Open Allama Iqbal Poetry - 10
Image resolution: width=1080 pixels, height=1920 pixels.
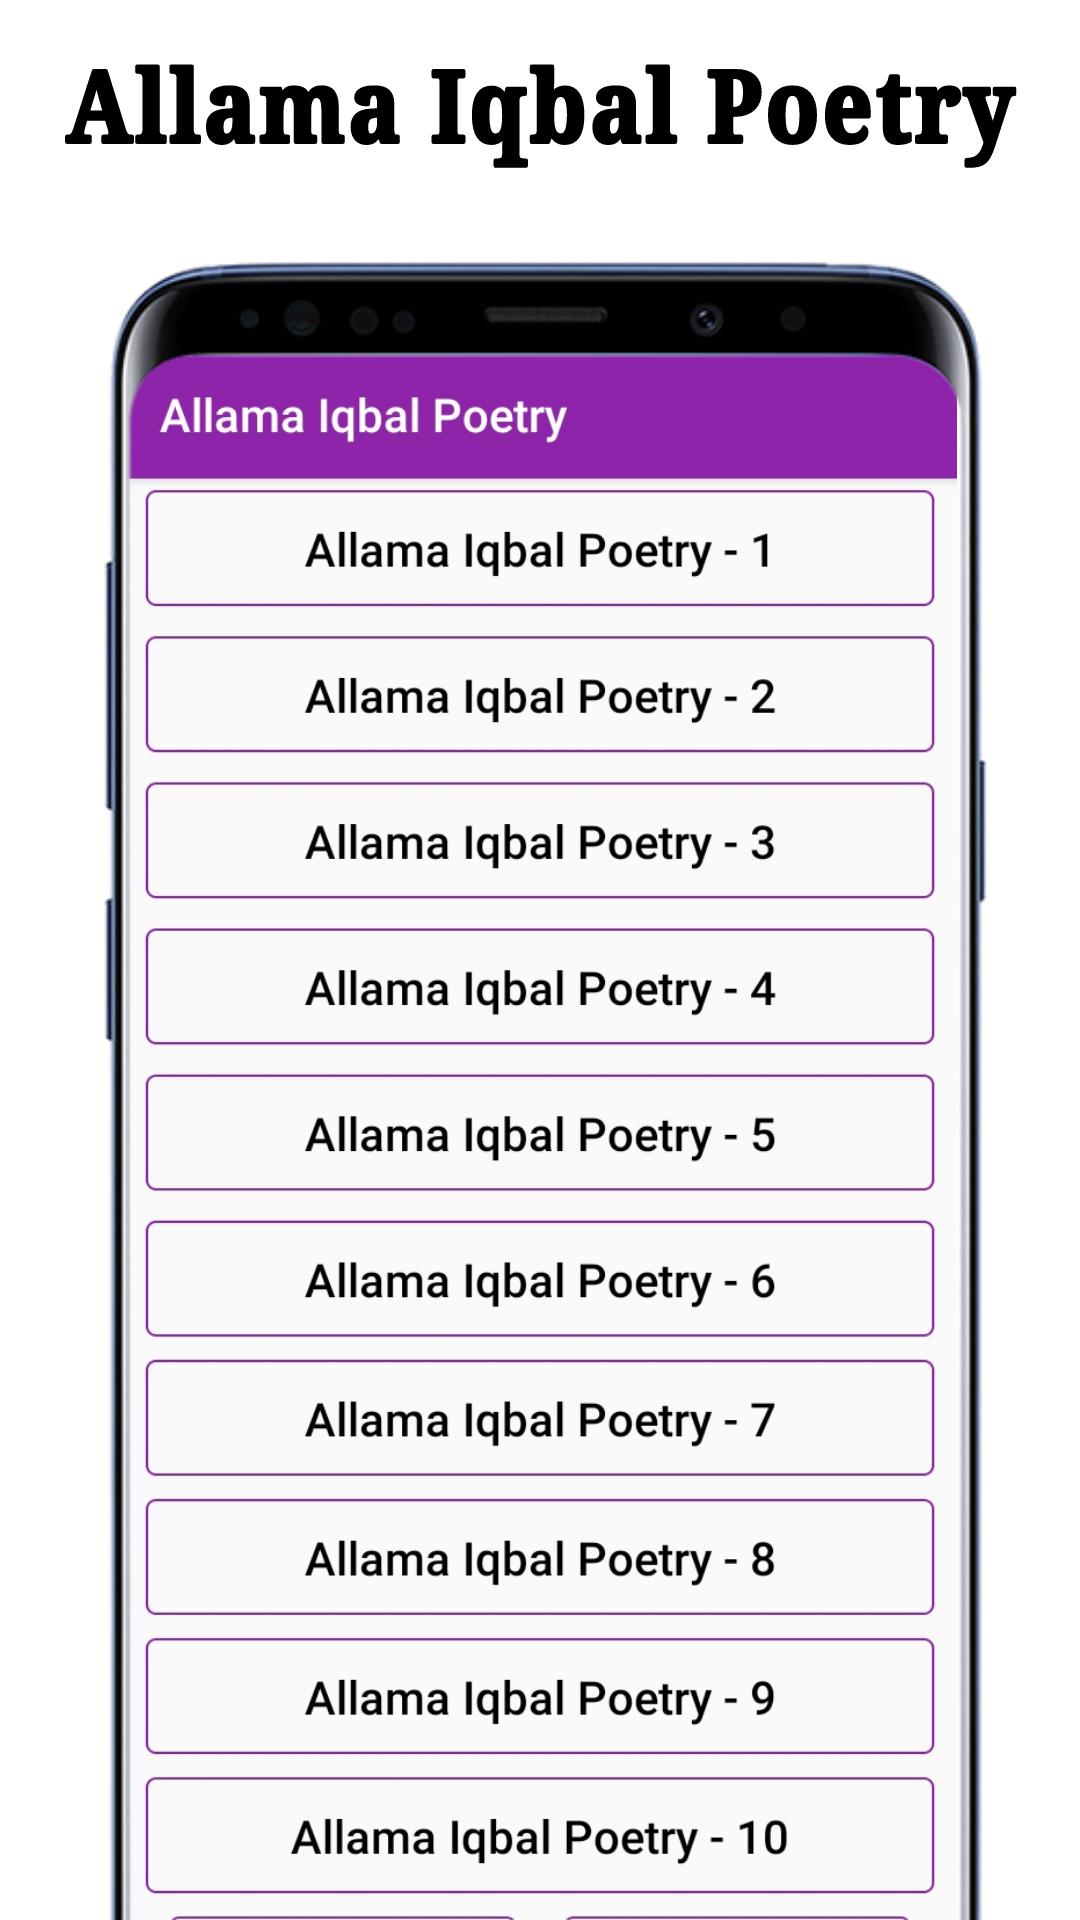point(540,1835)
